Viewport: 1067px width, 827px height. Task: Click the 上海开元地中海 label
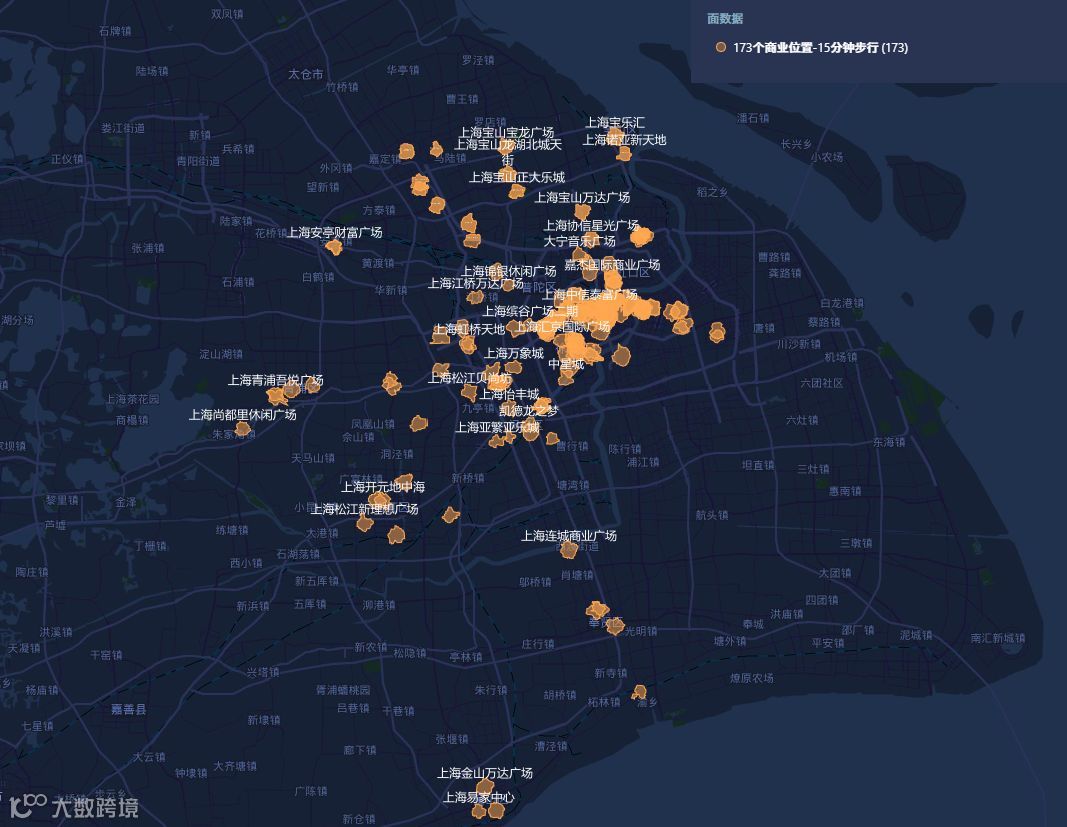tap(383, 487)
